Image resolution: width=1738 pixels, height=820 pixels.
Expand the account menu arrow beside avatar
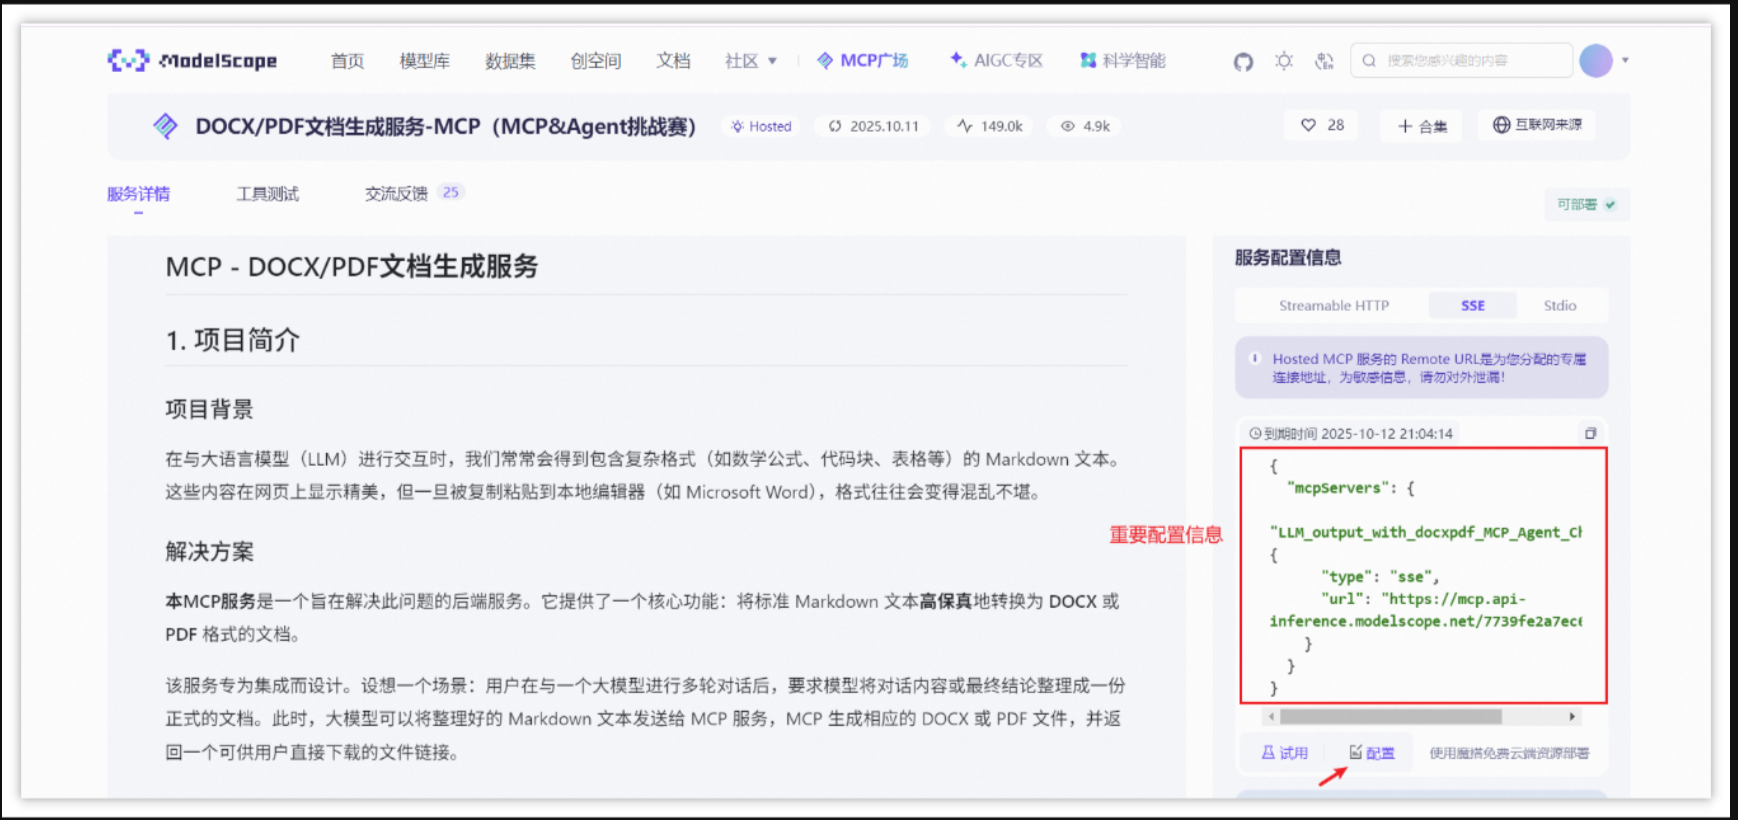(x=1625, y=60)
